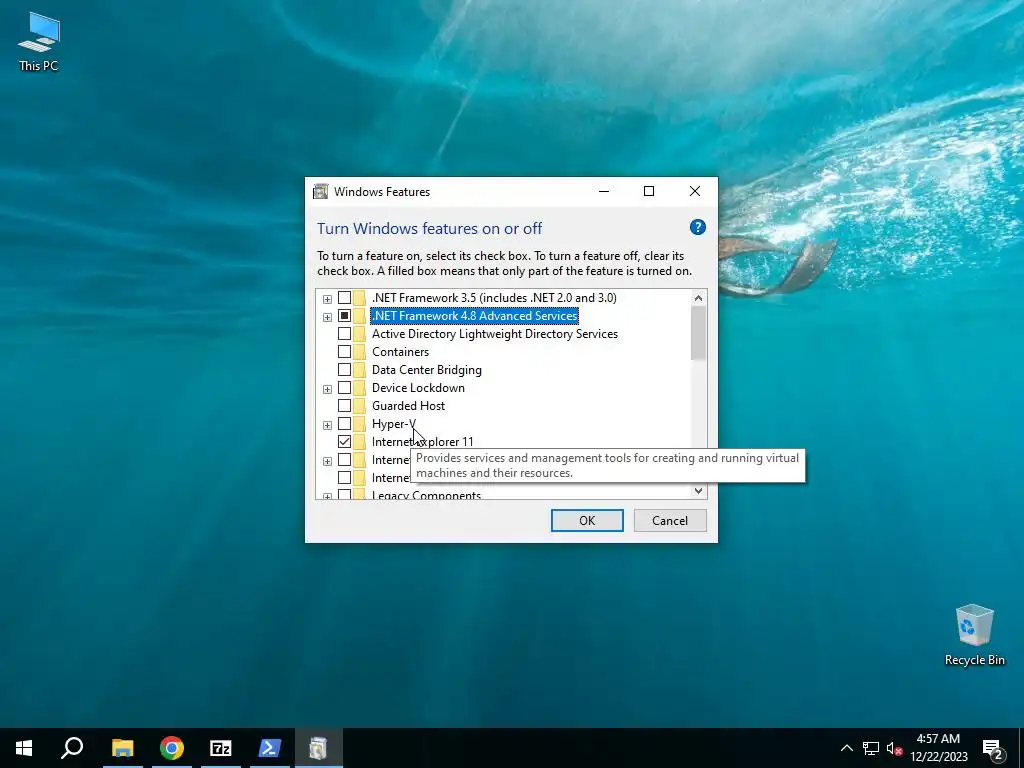The width and height of the screenshot is (1024, 768).
Task: Select the Internet Explorer 11 row
Action: pos(423,441)
